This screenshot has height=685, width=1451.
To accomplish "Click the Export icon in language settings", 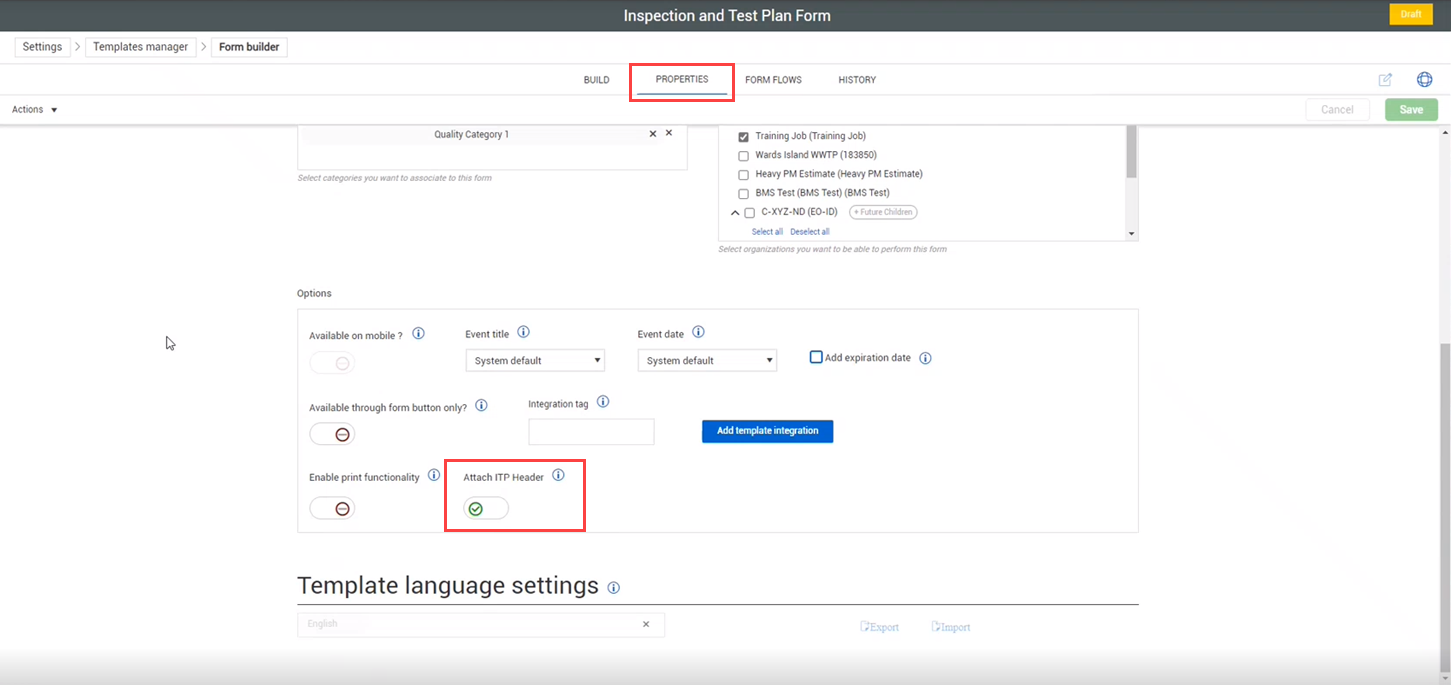I will click(879, 626).
